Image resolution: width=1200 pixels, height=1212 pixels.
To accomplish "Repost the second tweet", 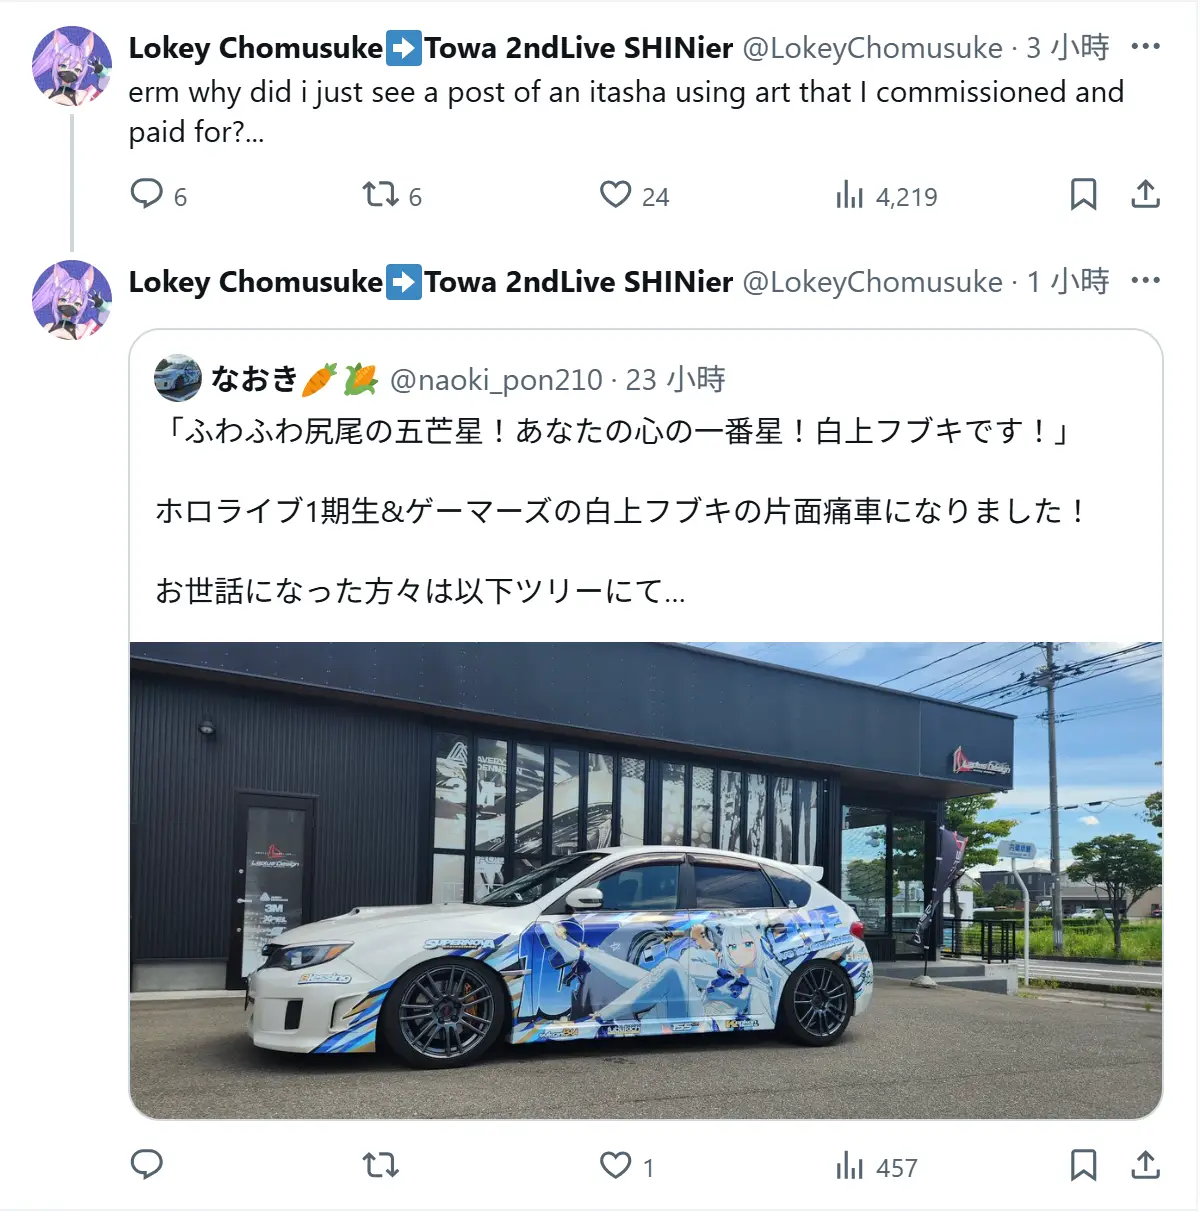I will (x=380, y=1165).
